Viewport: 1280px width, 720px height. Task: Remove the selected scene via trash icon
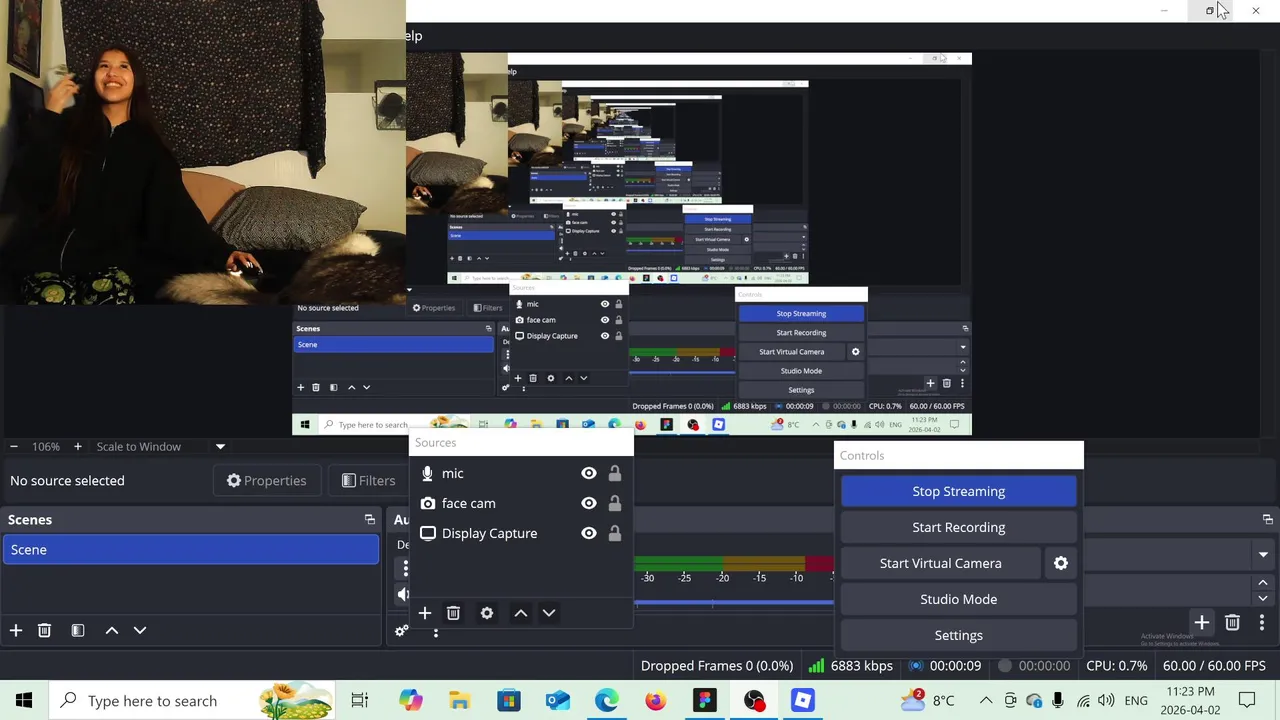tap(44, 630)
